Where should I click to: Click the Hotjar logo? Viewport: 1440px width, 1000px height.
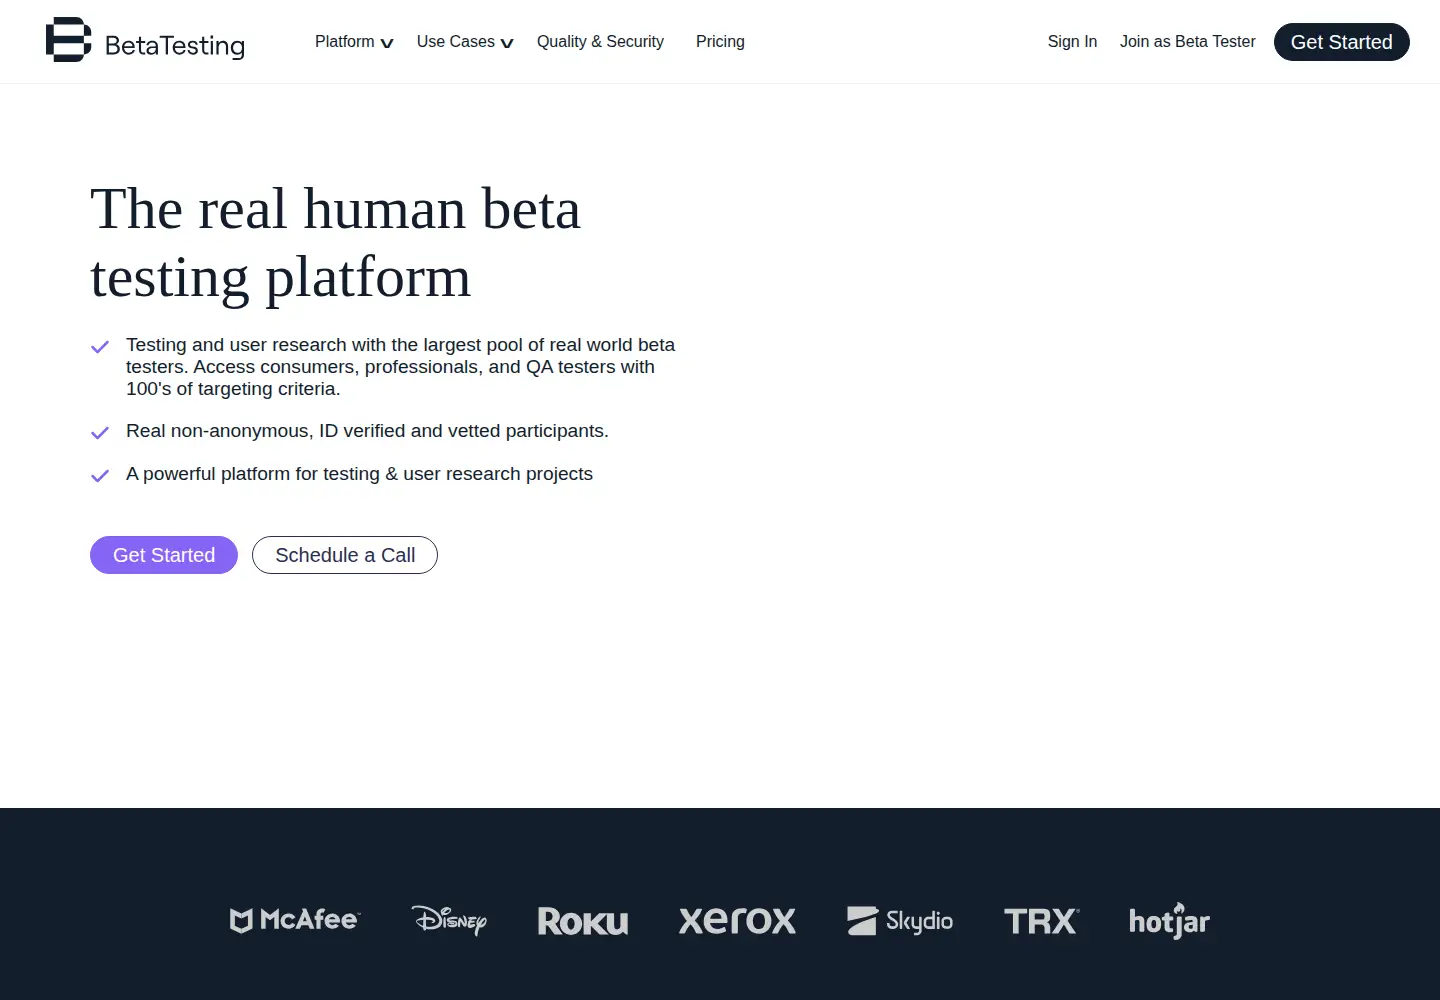coord(1169,921)
